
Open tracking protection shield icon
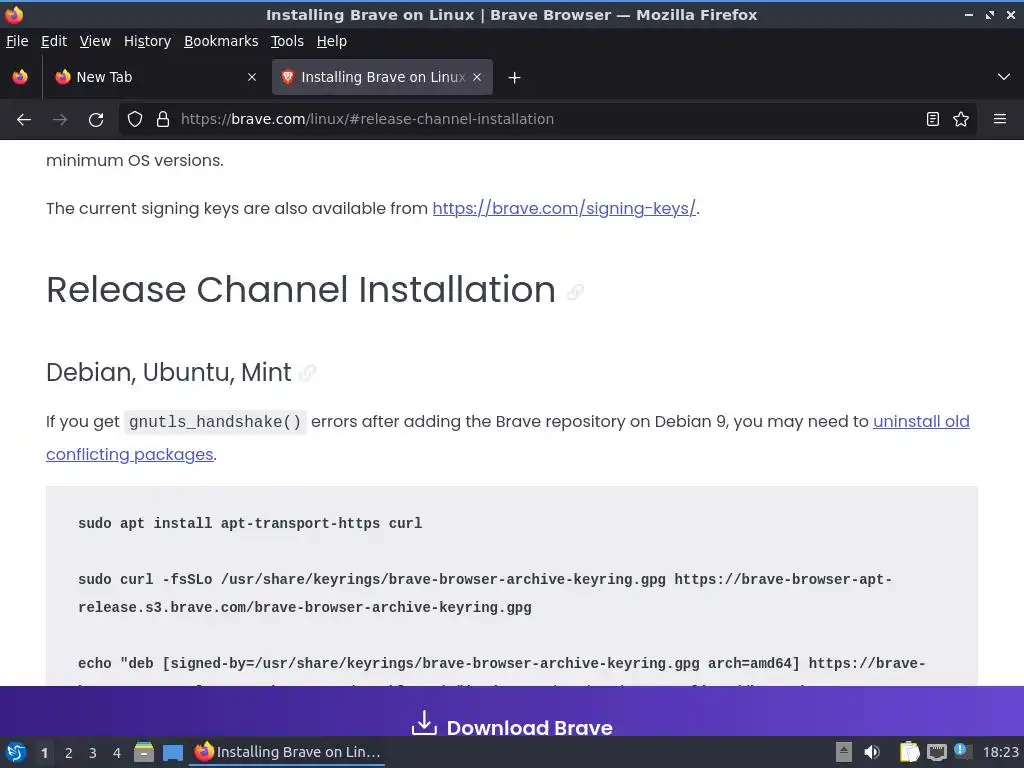135,119
